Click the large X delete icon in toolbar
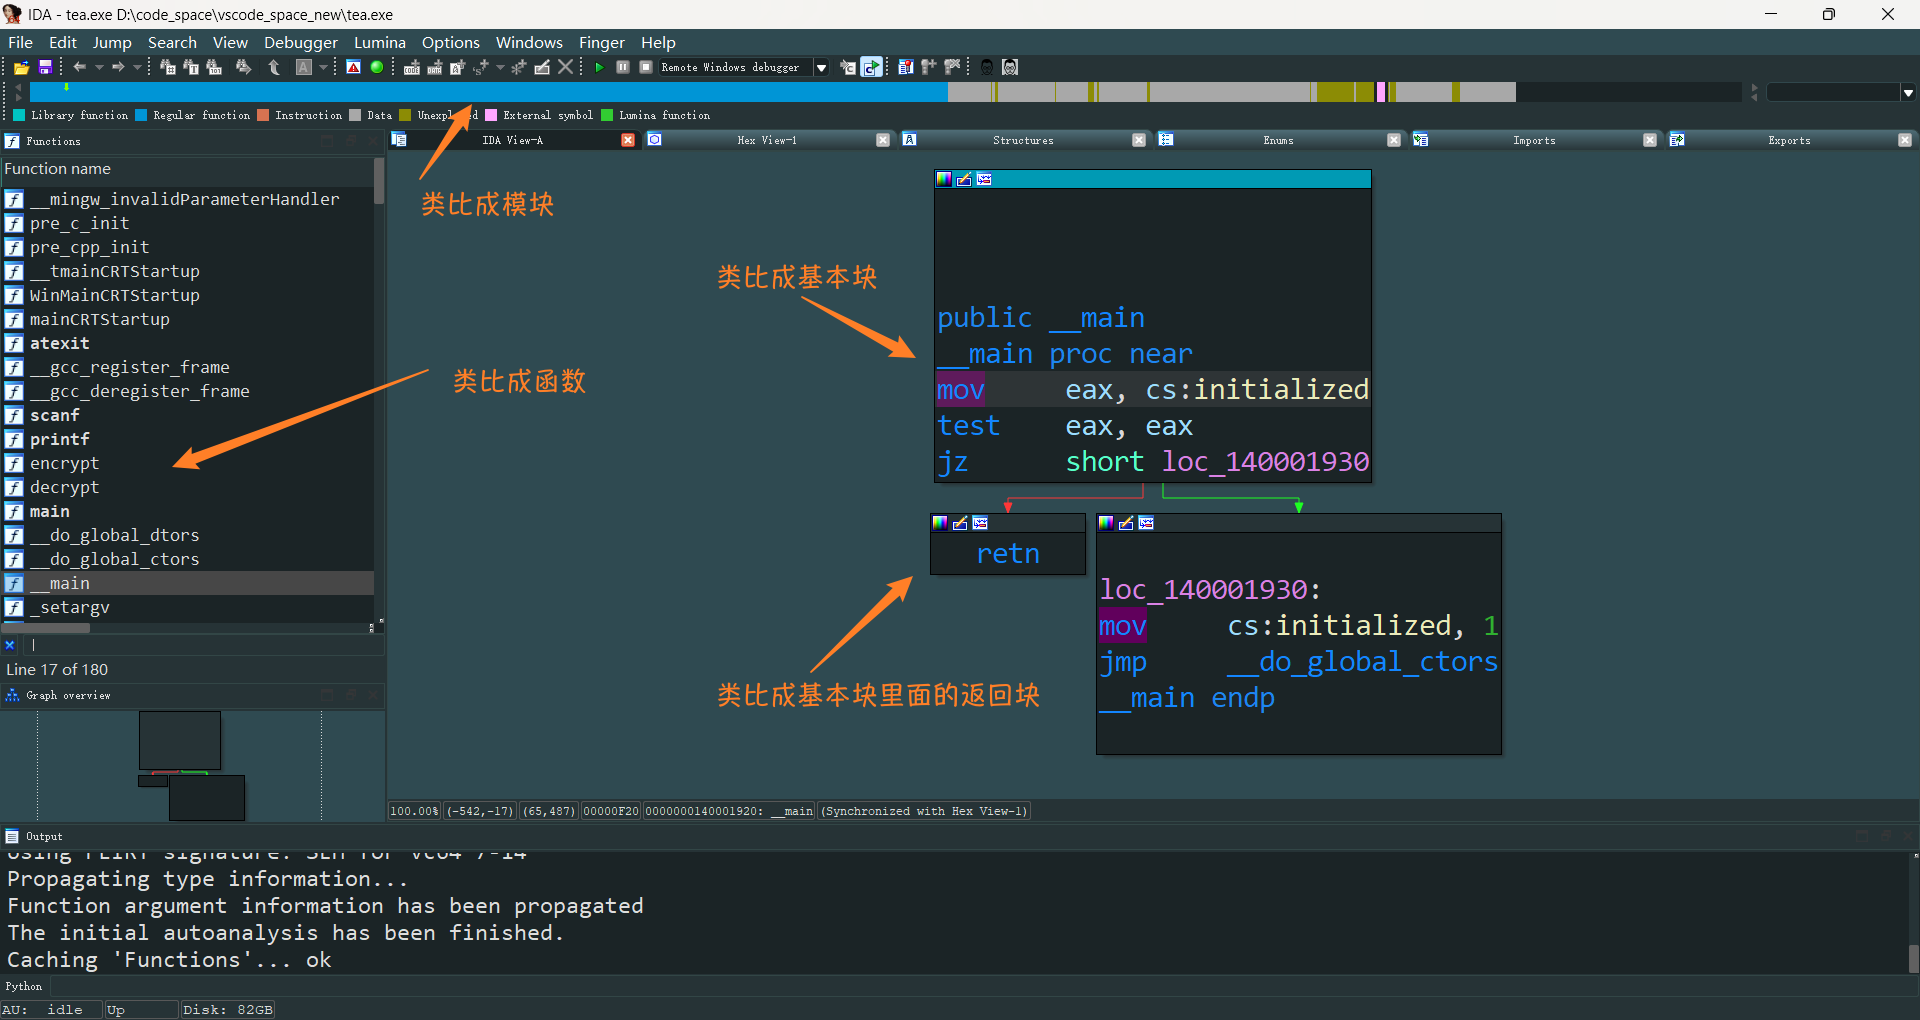Image resolution: width=1920 pixels, height=1020 pixels. (566, 67)
